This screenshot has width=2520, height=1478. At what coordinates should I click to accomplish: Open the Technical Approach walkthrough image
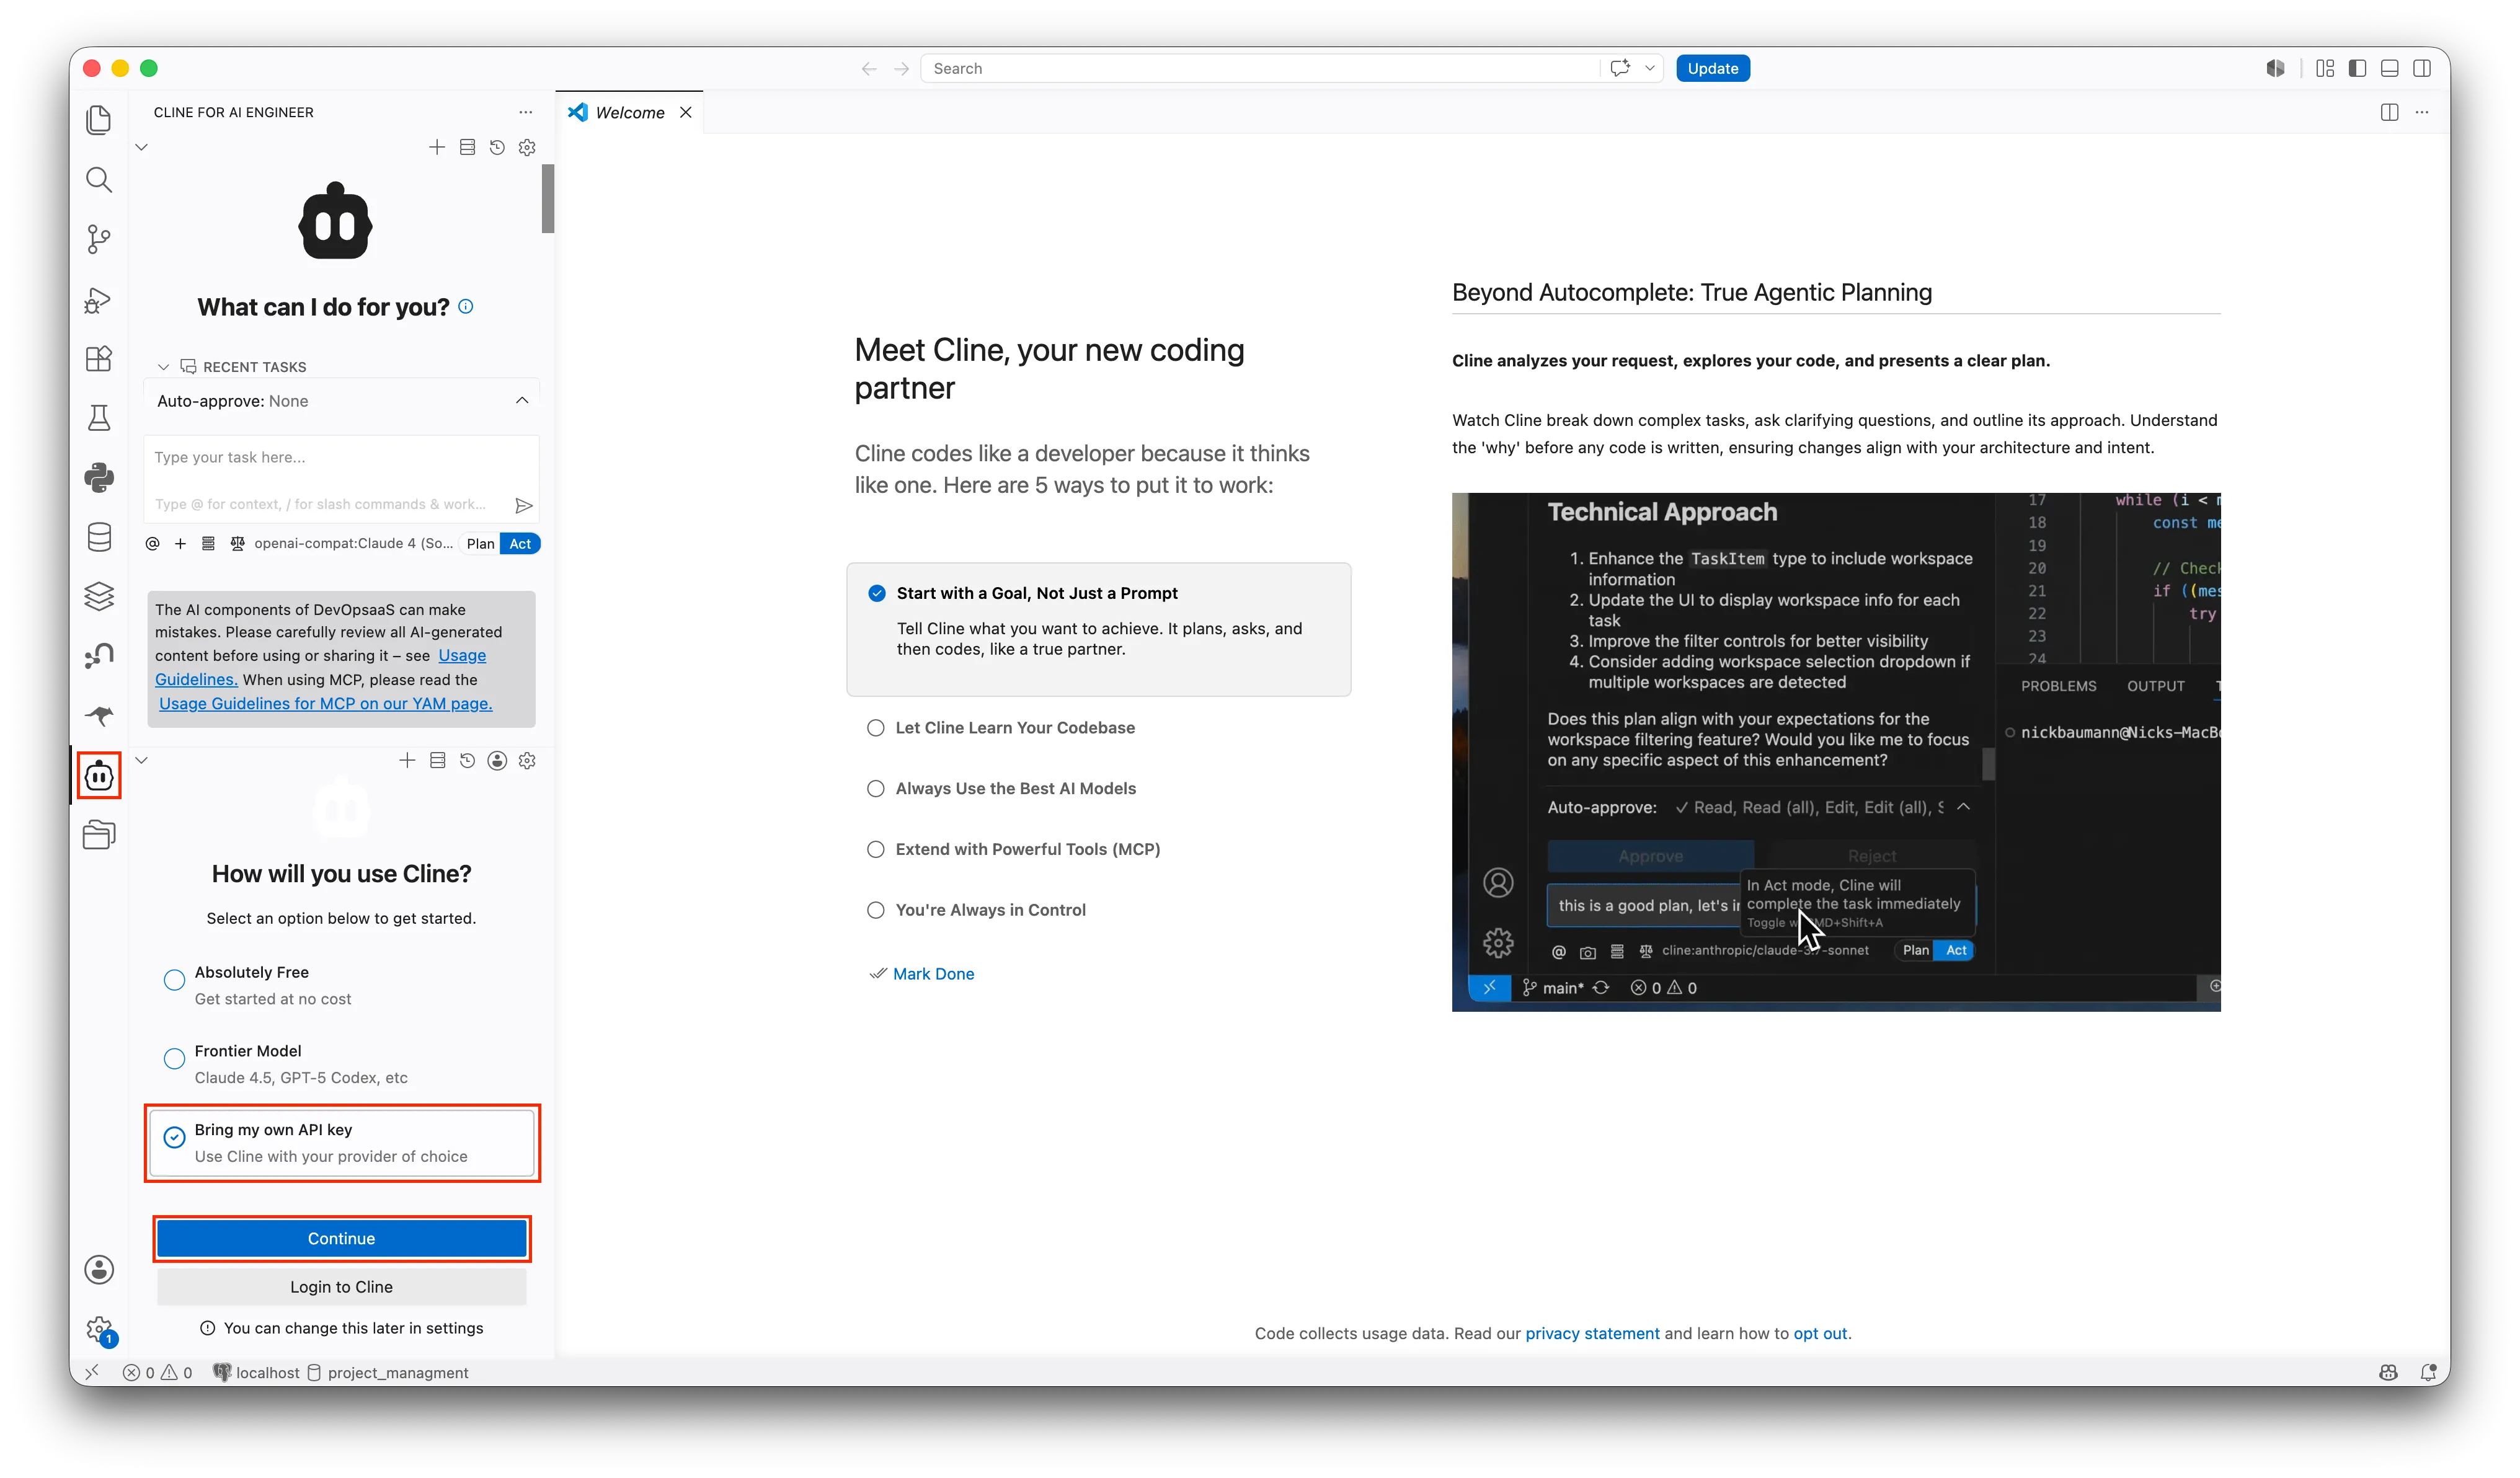[1836, 752]
